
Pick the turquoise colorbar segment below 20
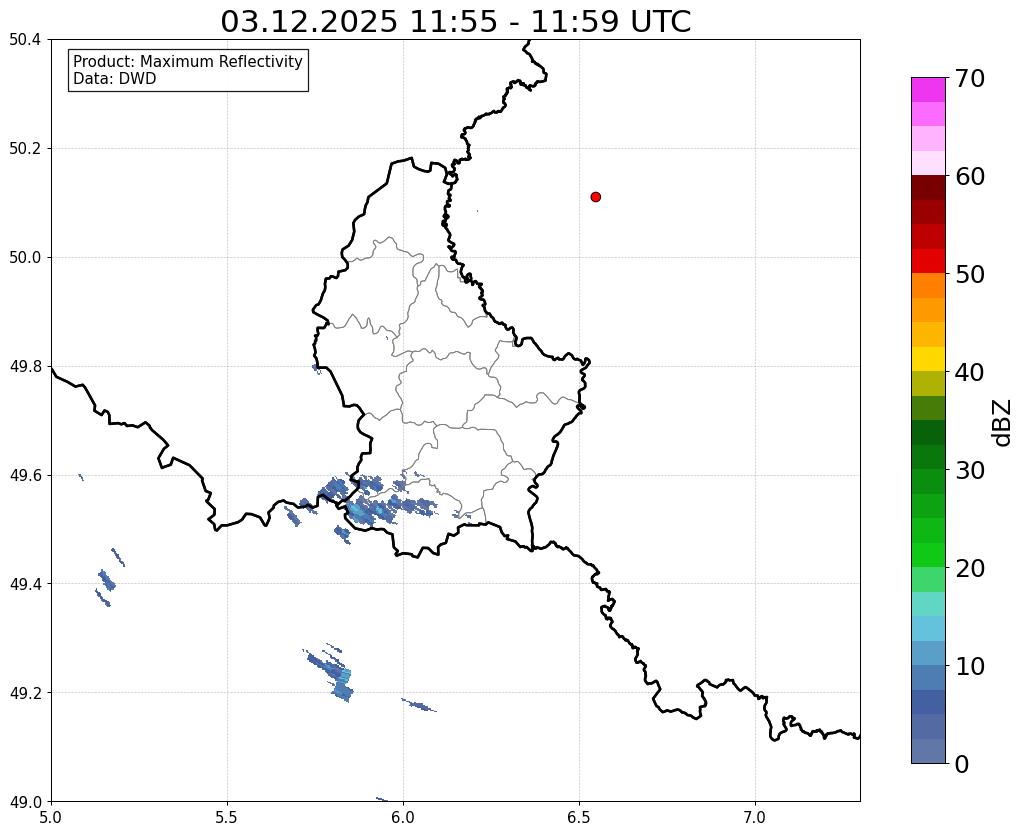click(x=928, y=604)
